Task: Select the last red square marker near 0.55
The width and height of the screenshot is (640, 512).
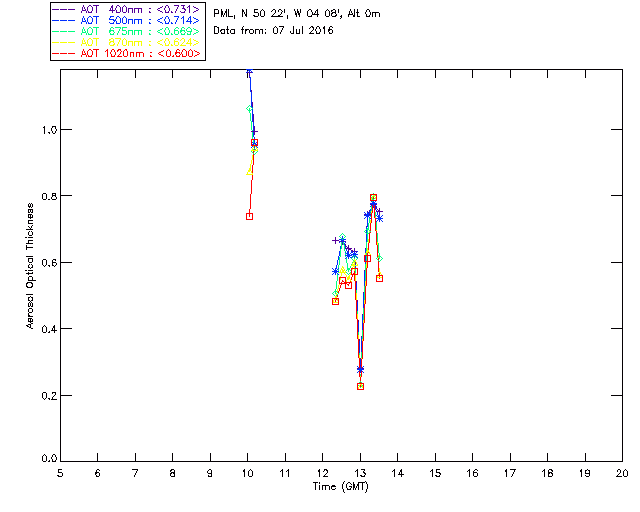Action: tap(380, 278)
